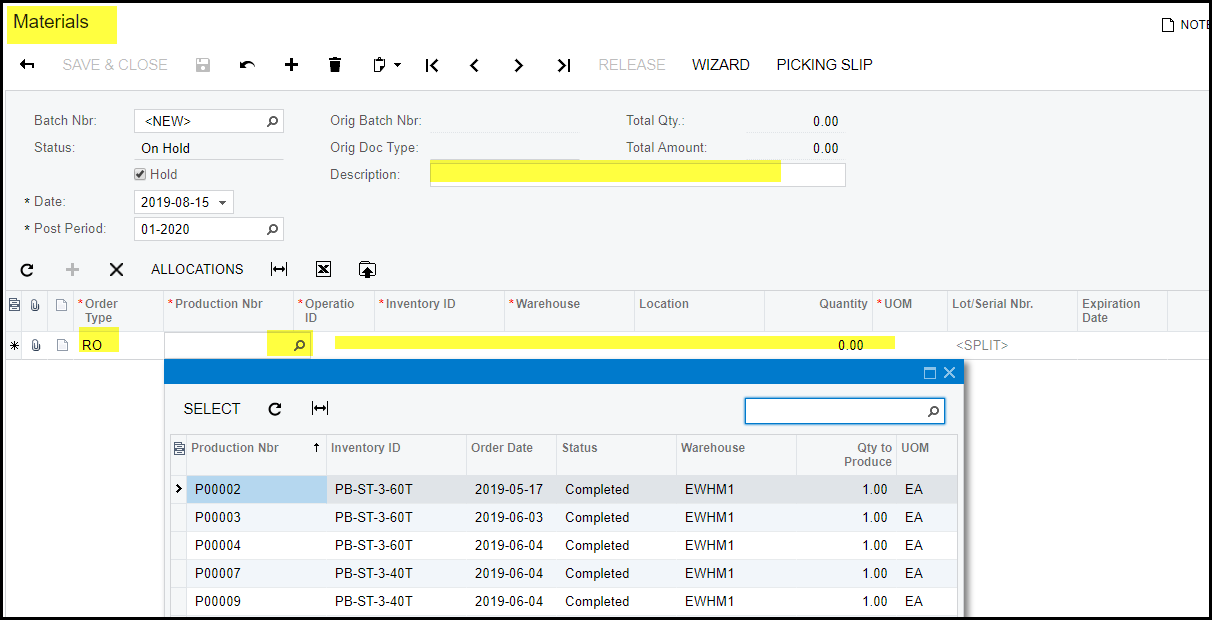Open the ALLOCATIONS dialog
This screenshot has width=1212, height=620.
[x=197, y=269]
